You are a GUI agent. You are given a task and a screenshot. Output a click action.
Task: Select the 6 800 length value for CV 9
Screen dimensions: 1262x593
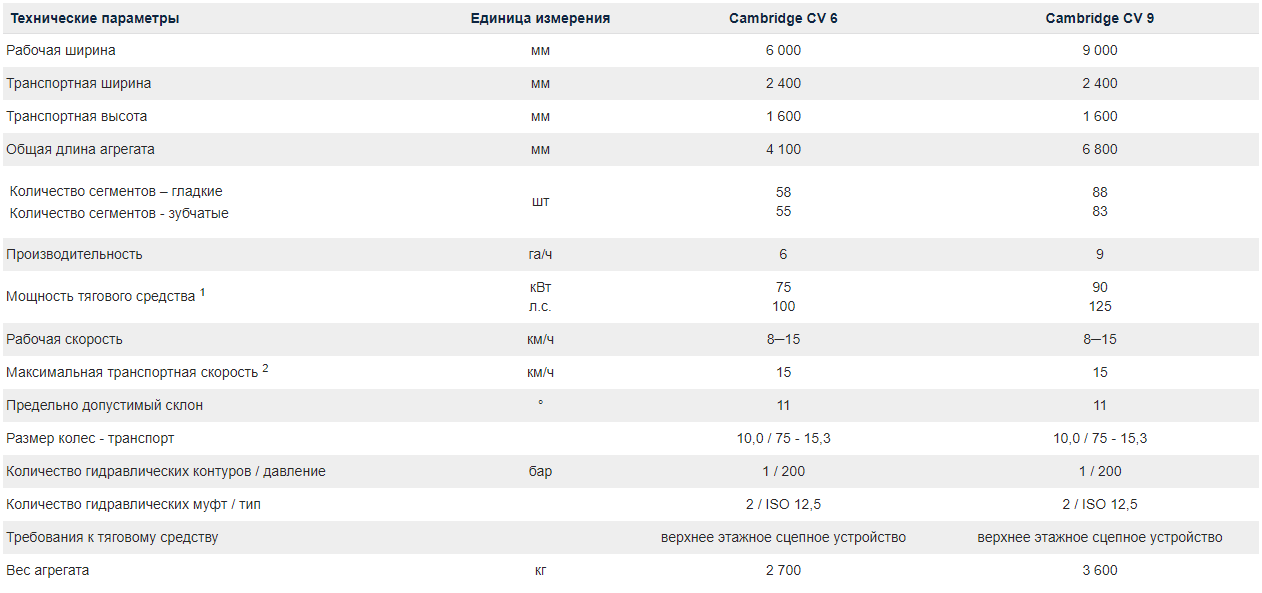click(x=1099, y=149)
